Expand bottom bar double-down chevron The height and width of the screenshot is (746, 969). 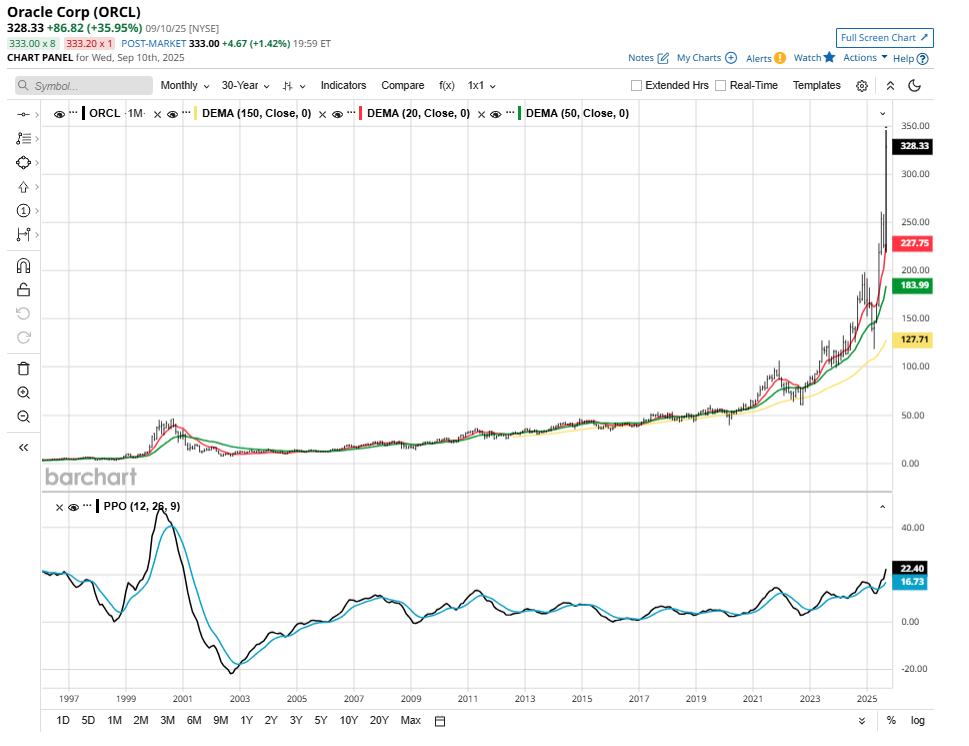[861, 721]
